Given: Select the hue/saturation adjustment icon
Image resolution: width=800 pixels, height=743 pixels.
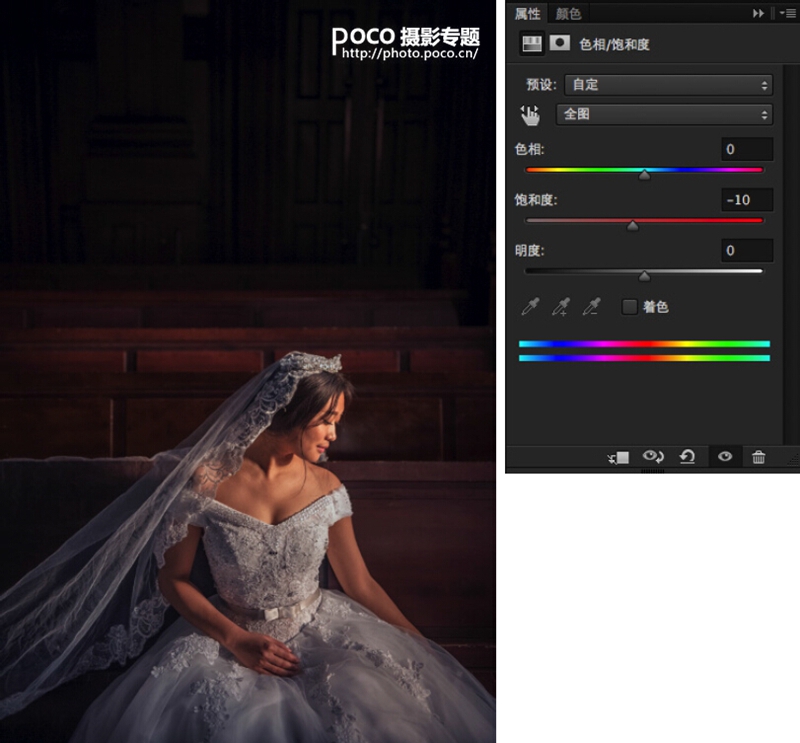Looking at the screenshot, I should (x=532, y=43).
